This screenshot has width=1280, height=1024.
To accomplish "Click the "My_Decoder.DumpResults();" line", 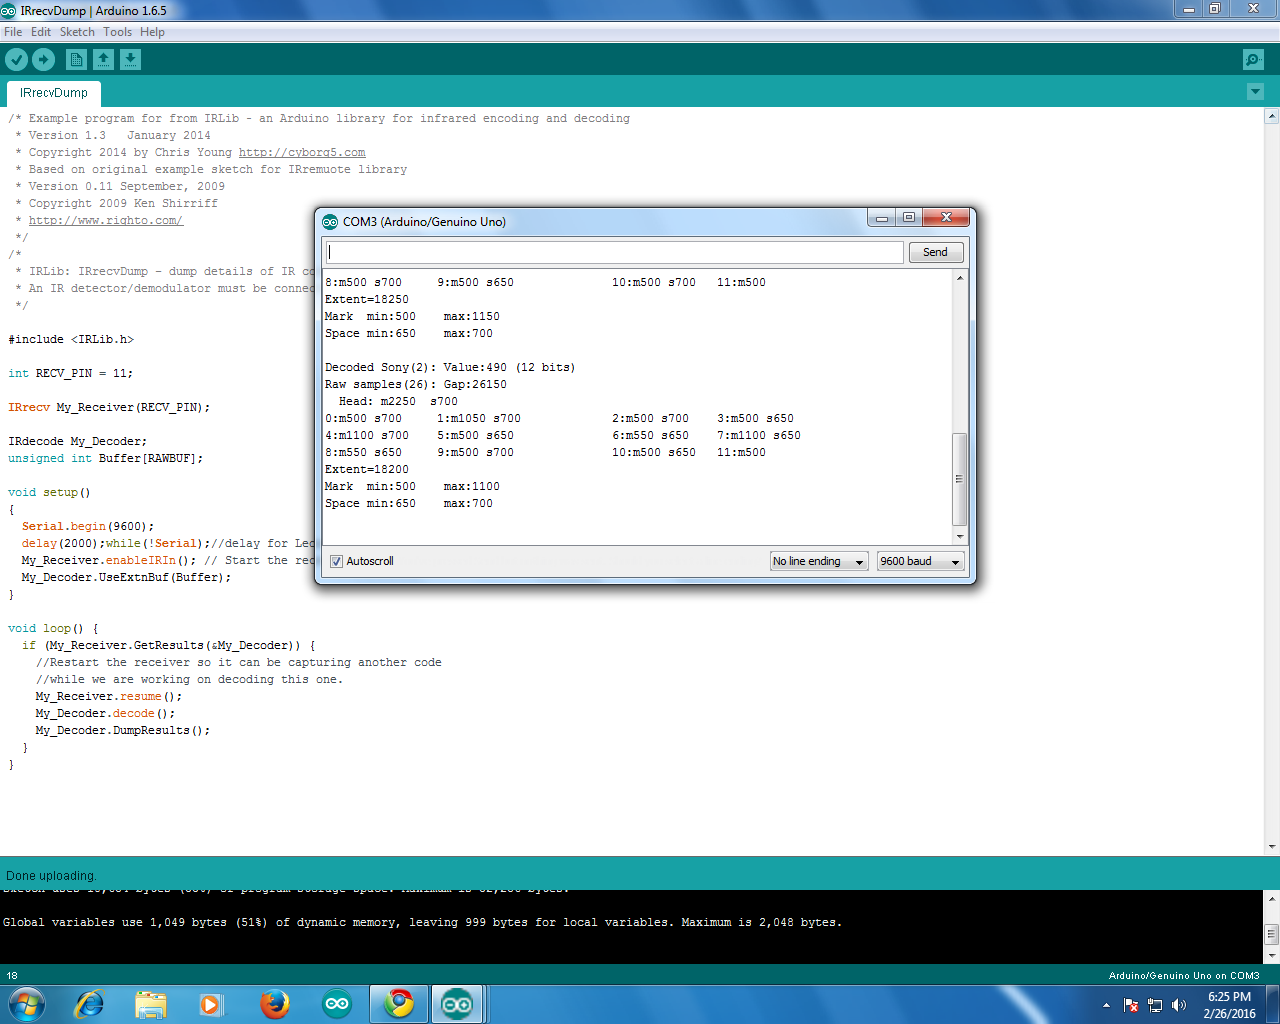I will [x=123, y=731].
